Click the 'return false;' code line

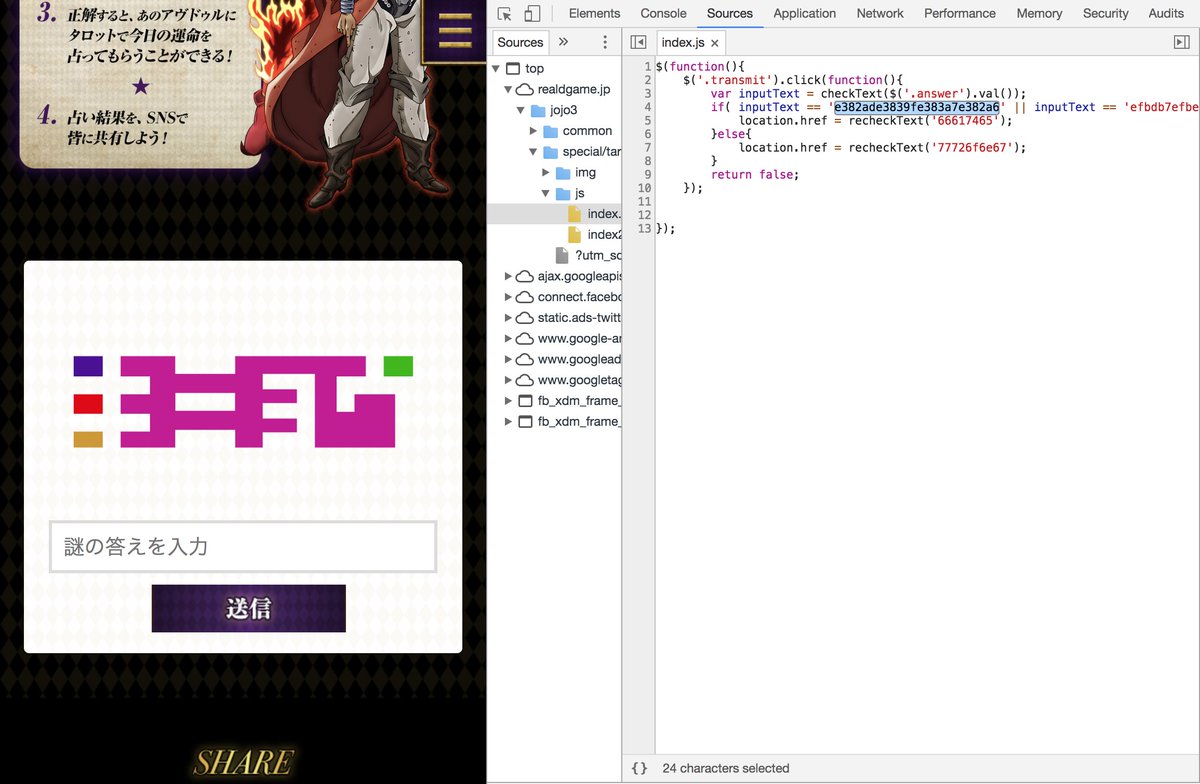(755, 174)
